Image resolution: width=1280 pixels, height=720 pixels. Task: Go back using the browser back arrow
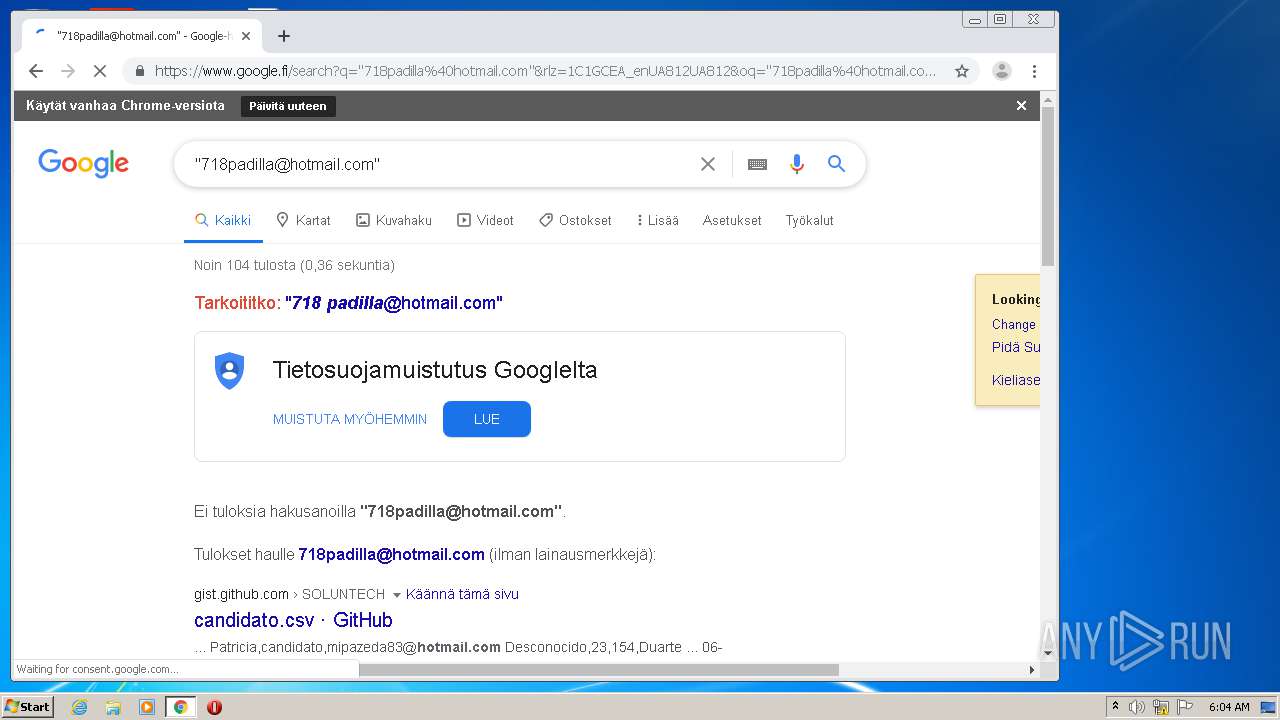point(36,71)
